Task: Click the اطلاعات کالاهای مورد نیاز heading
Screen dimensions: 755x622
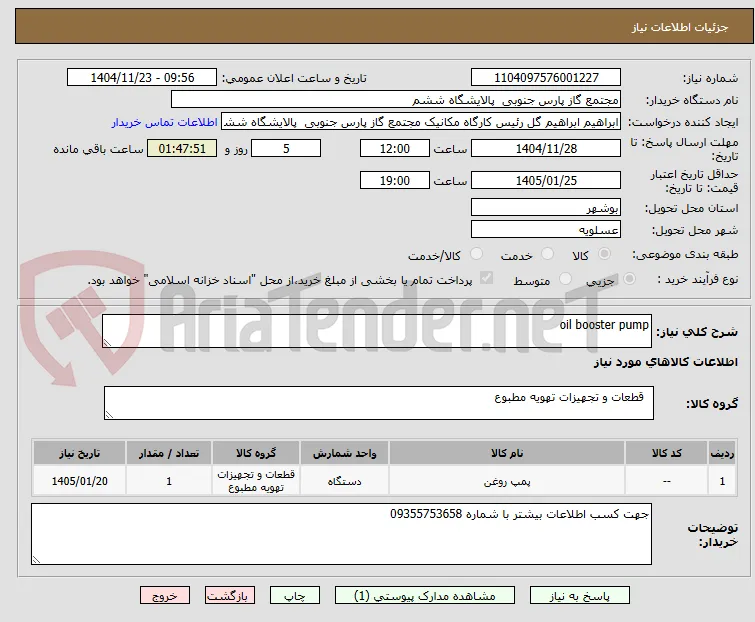Action: [x=665, y=362]
